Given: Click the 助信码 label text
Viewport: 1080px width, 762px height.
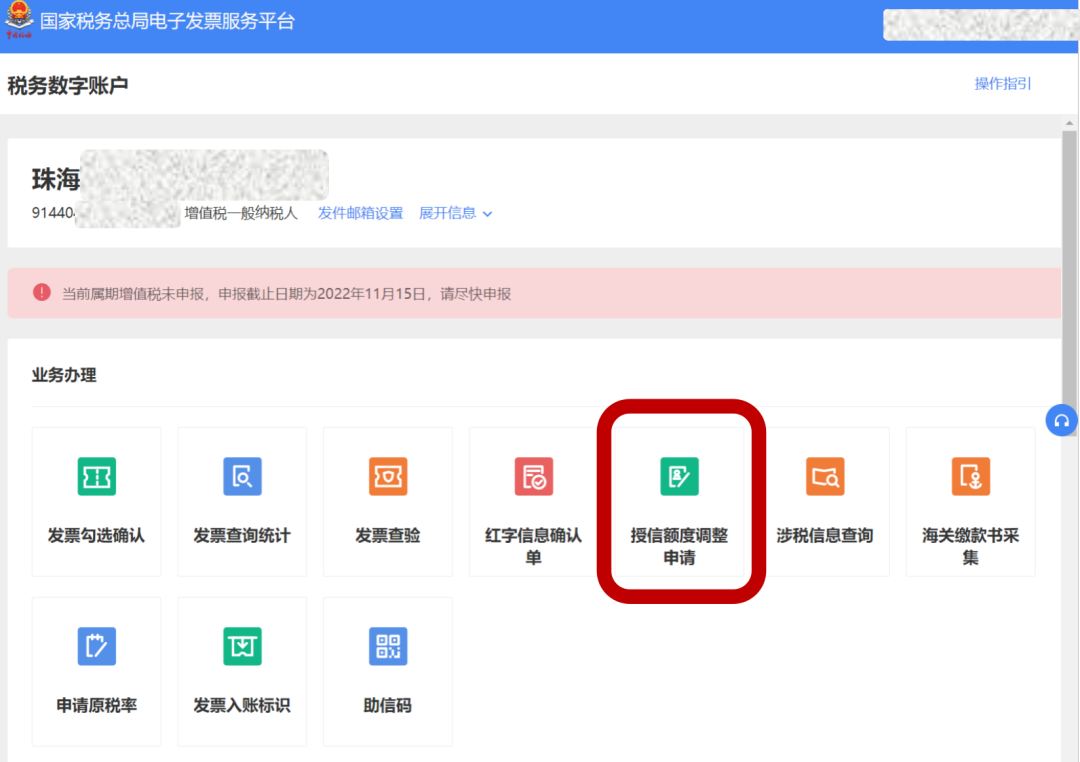Looking at the screenshot, I should [388, 706].
